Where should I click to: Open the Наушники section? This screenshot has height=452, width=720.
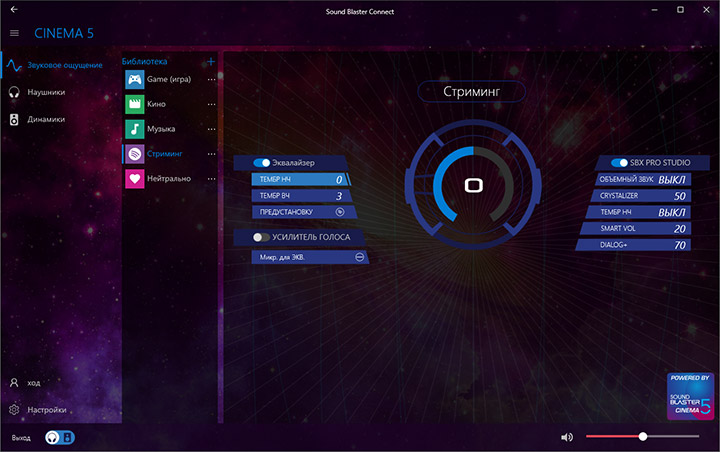(x=46, y=92)
